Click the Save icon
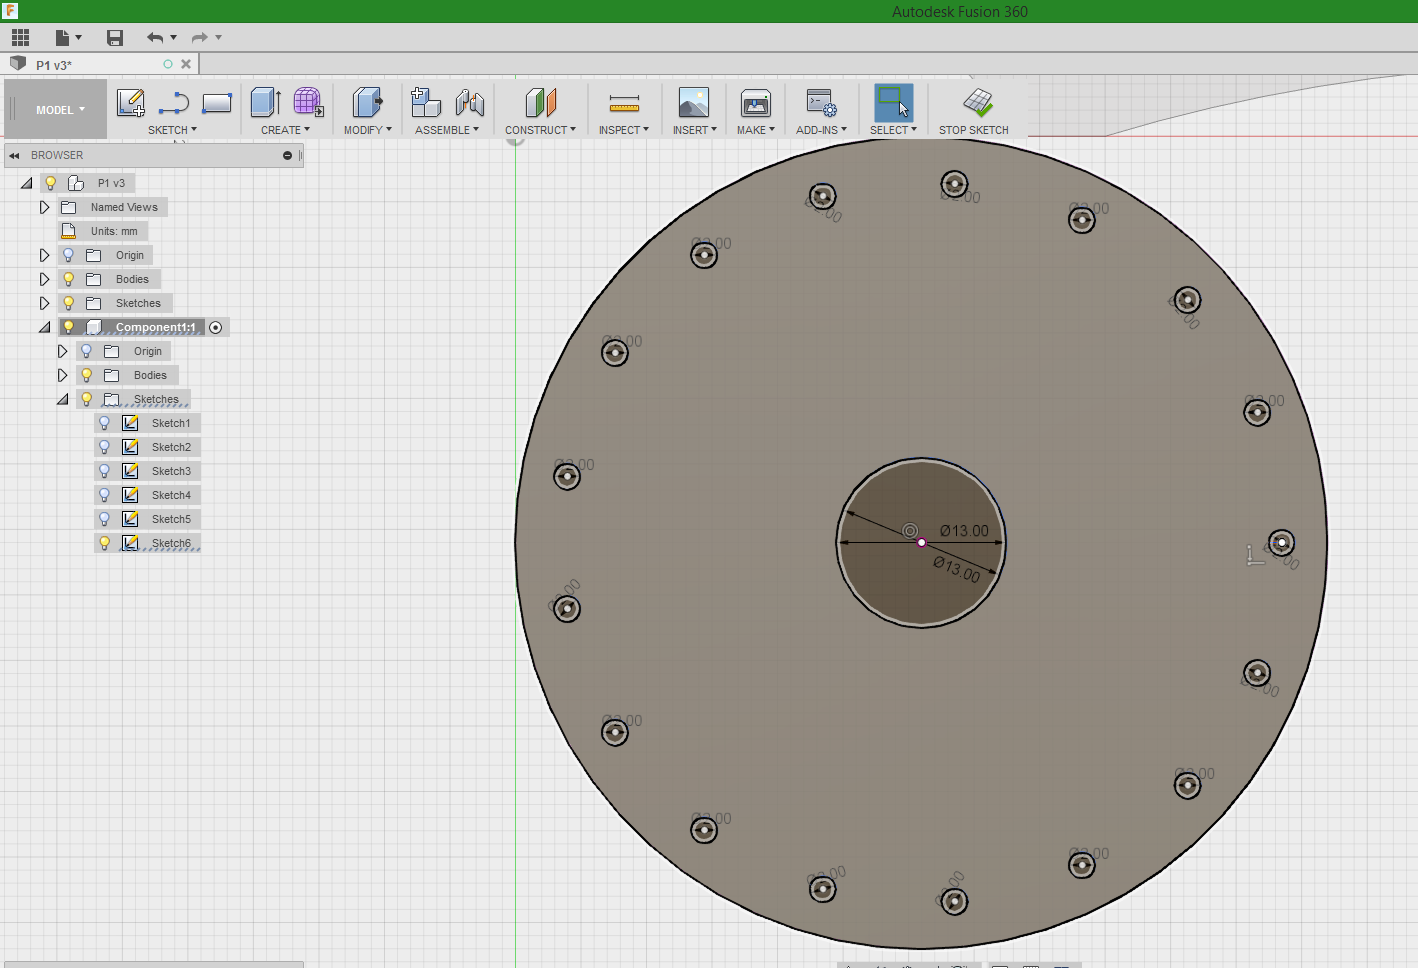This screenshot has width=1418, height=968. [x=115, y=37]
